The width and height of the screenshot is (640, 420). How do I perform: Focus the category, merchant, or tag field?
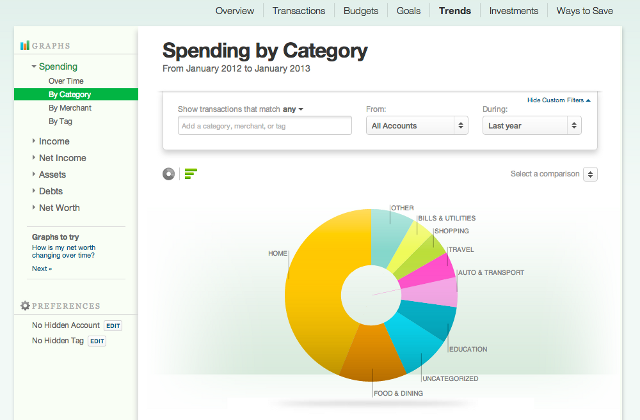264,126
